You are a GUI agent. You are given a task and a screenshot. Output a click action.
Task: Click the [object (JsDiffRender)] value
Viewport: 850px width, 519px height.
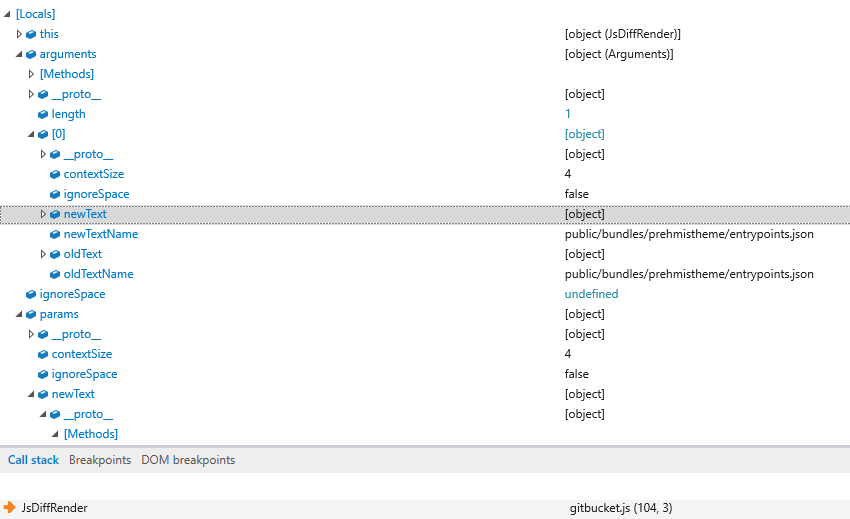(622, 34)
